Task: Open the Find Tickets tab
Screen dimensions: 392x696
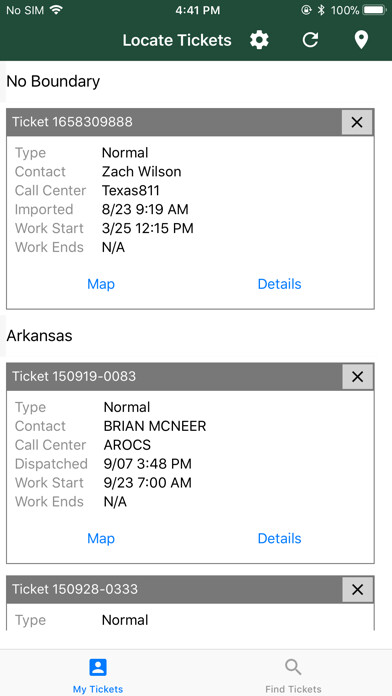Action: (x=293, y=675)
